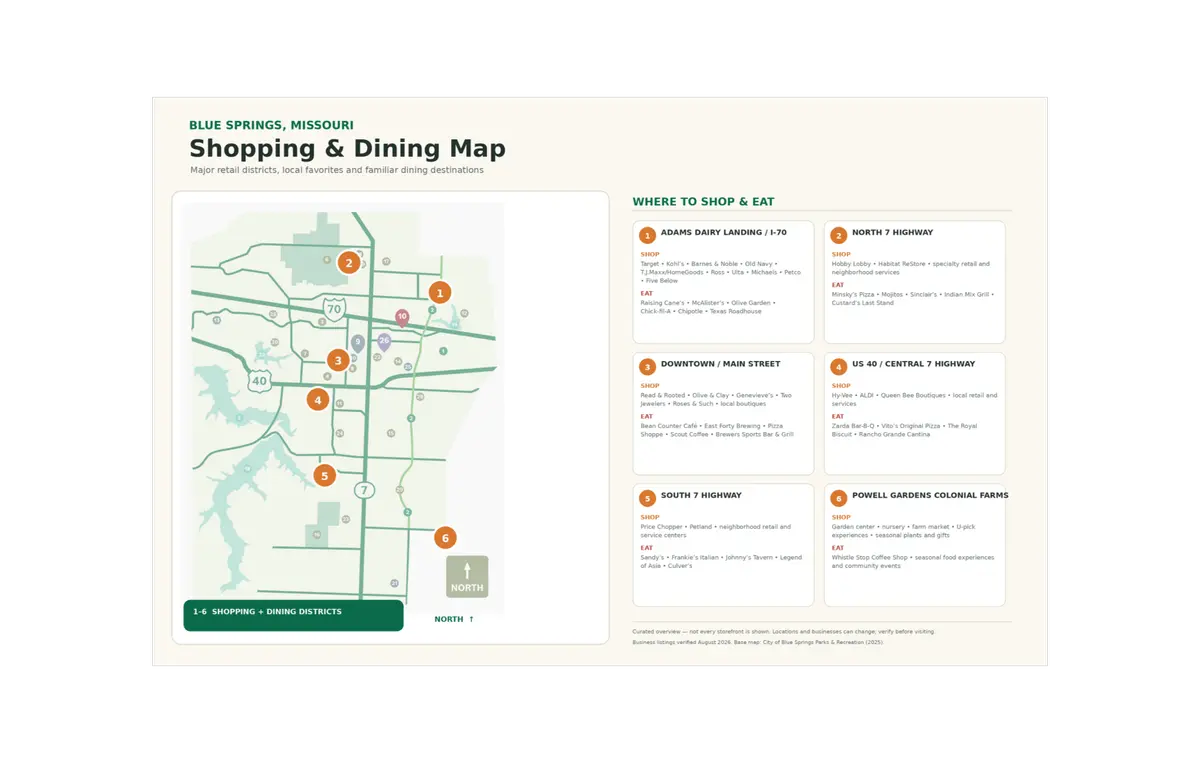Click the 'US 40 / CENTRAL 7 HIGHWAY' card title
This screenshot has height=763, width=1200.
click(x=913, y=364)
